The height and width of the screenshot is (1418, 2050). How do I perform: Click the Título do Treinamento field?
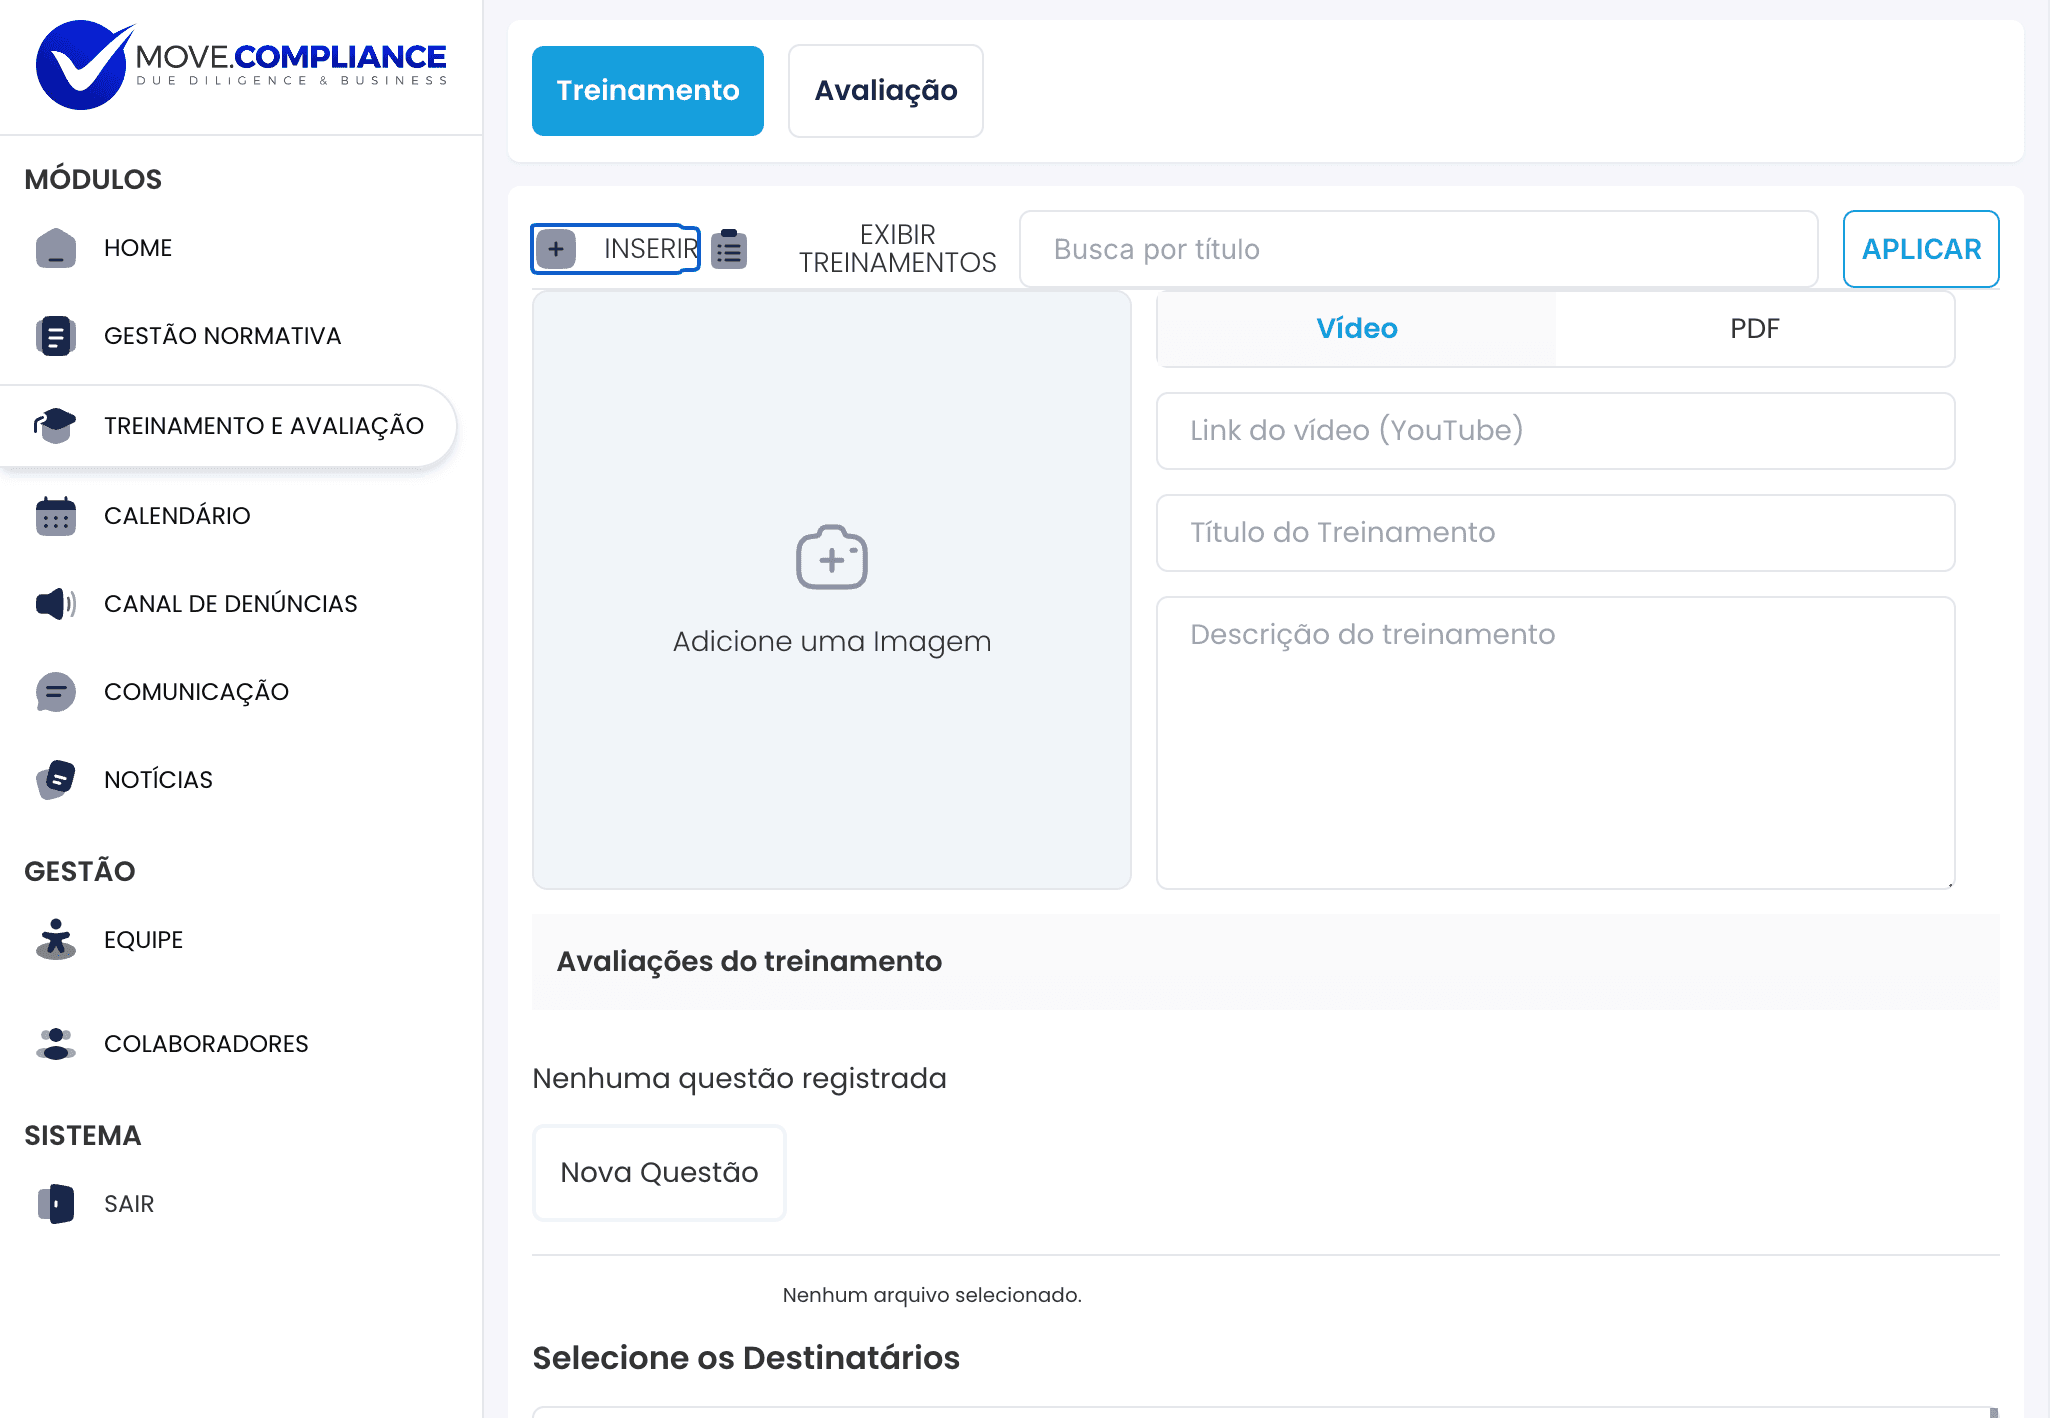click(x=1555, y=533)
